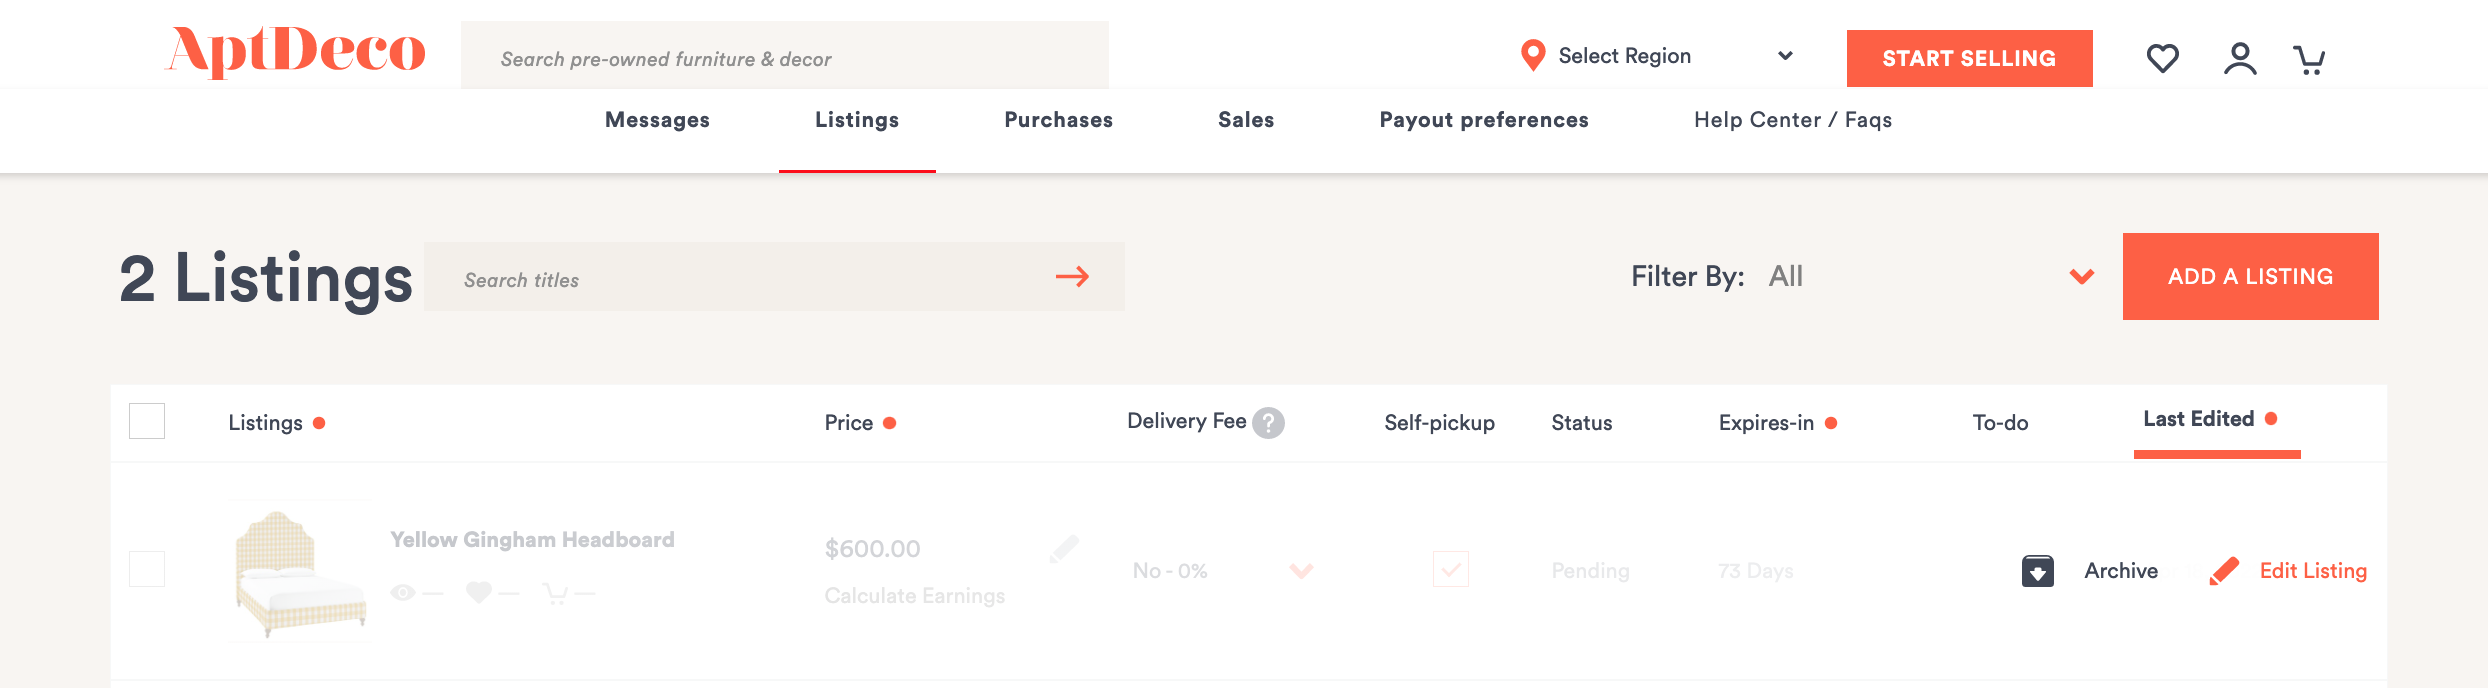Click the location pin icon
Viewport: 2488px width, 688px height.
[x=1532, y=56]
